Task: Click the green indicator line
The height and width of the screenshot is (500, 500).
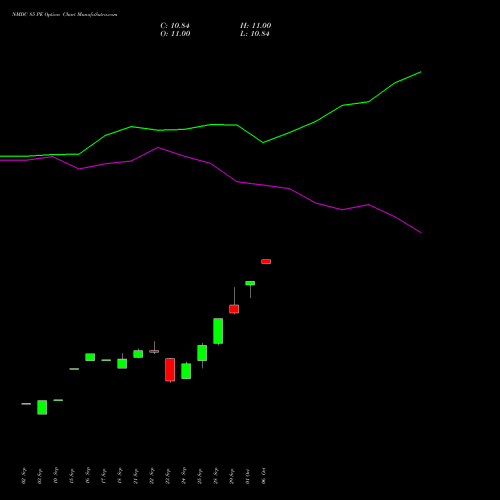Action: coord(210,125)
